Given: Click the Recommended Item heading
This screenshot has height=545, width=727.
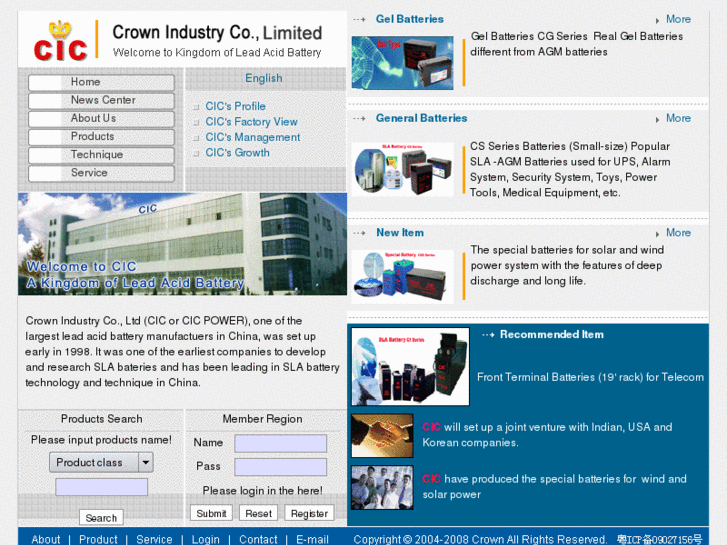Looking at the screenshot, I should pos(551,334).
